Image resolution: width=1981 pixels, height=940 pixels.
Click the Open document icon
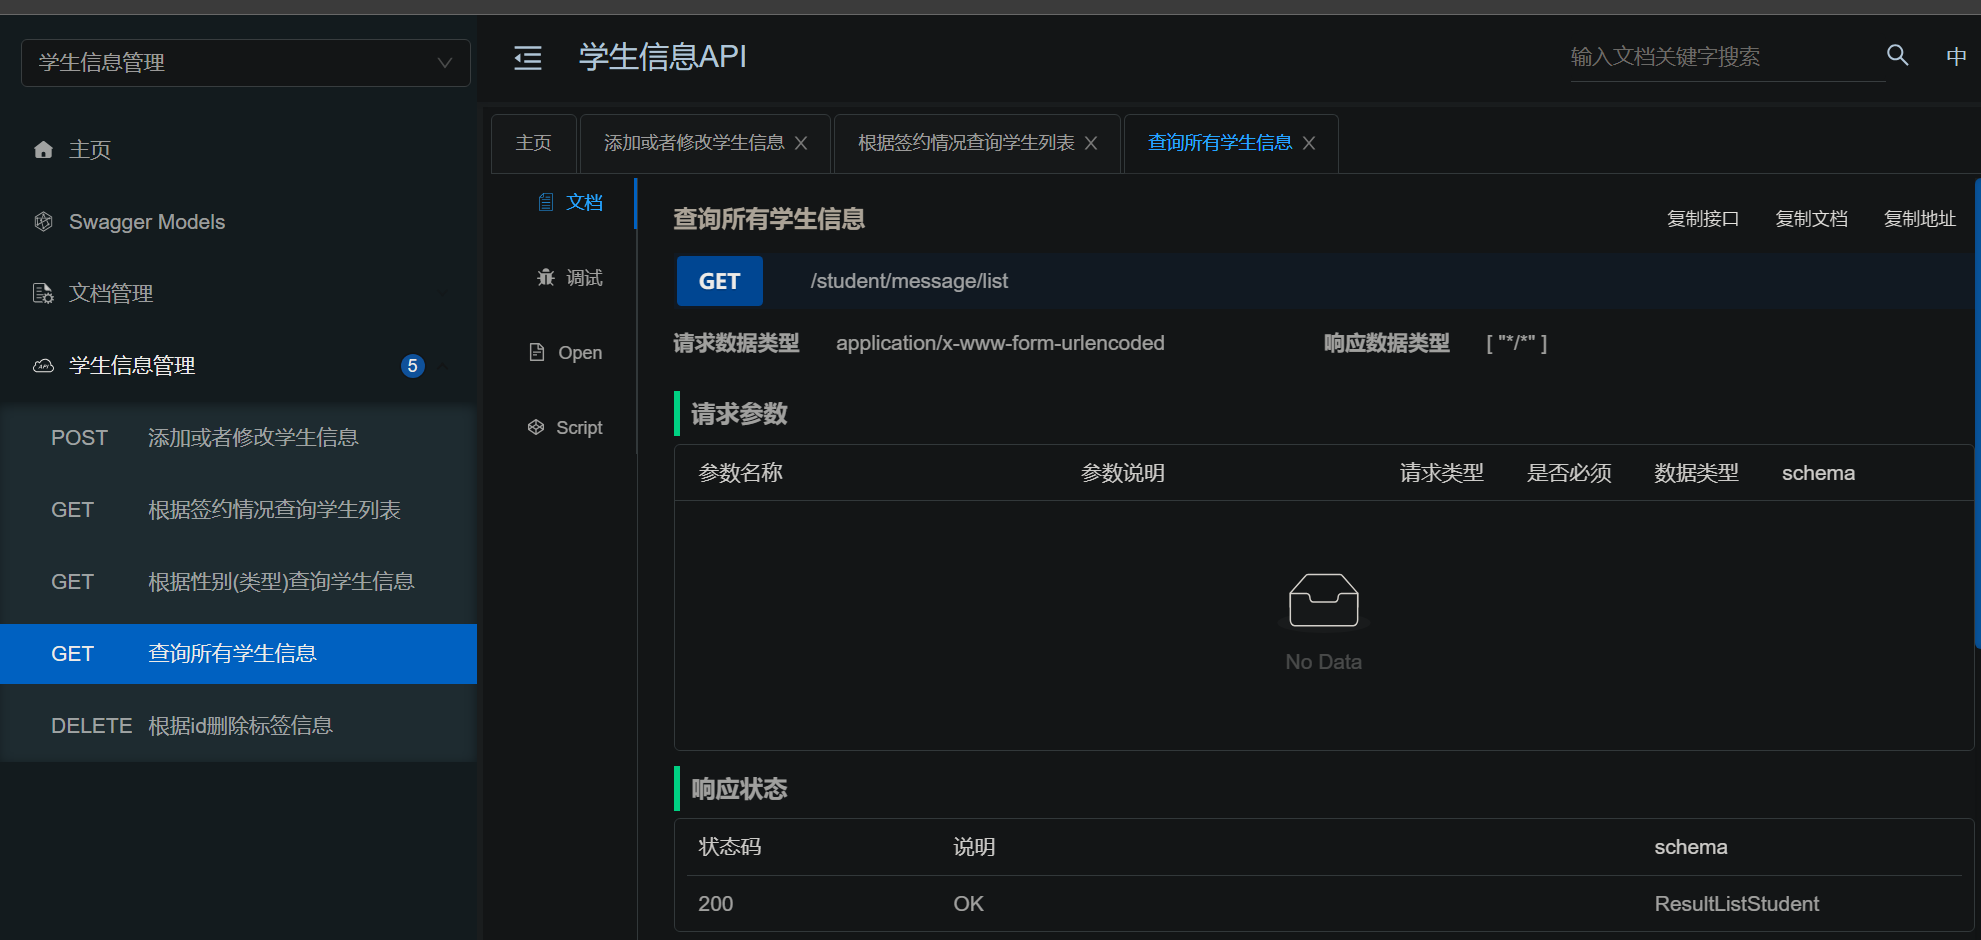(537, 352)
